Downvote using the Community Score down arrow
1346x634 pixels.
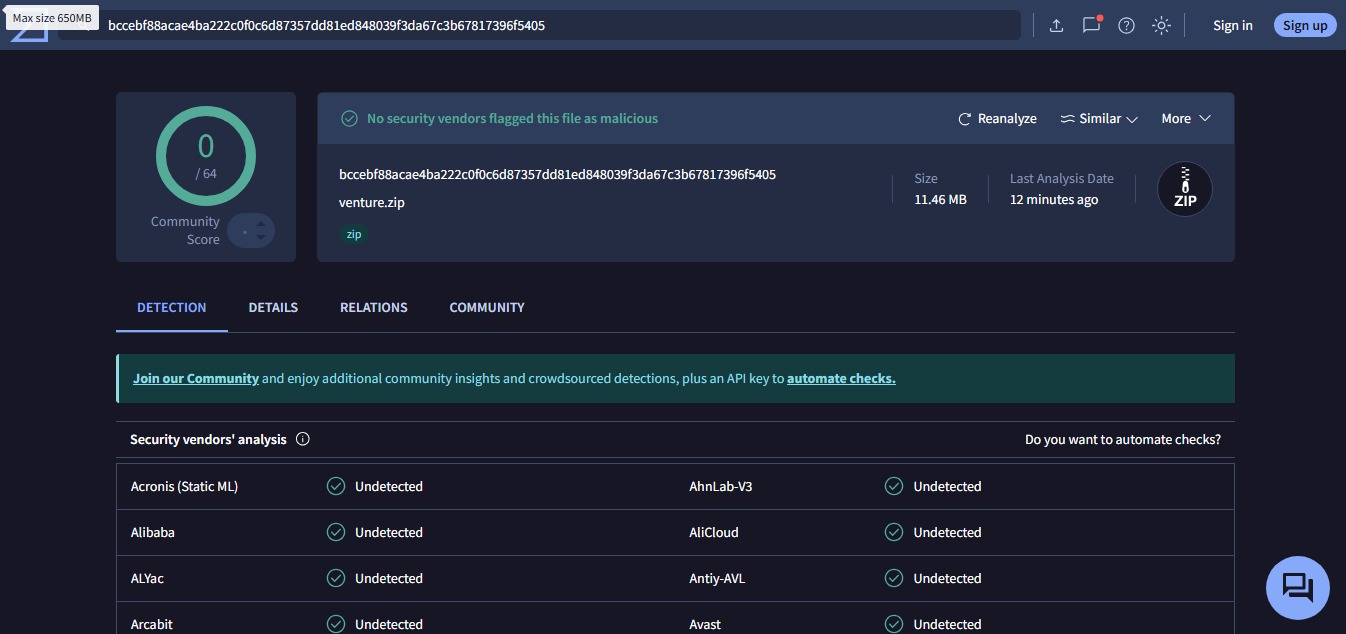coord(261,237)
